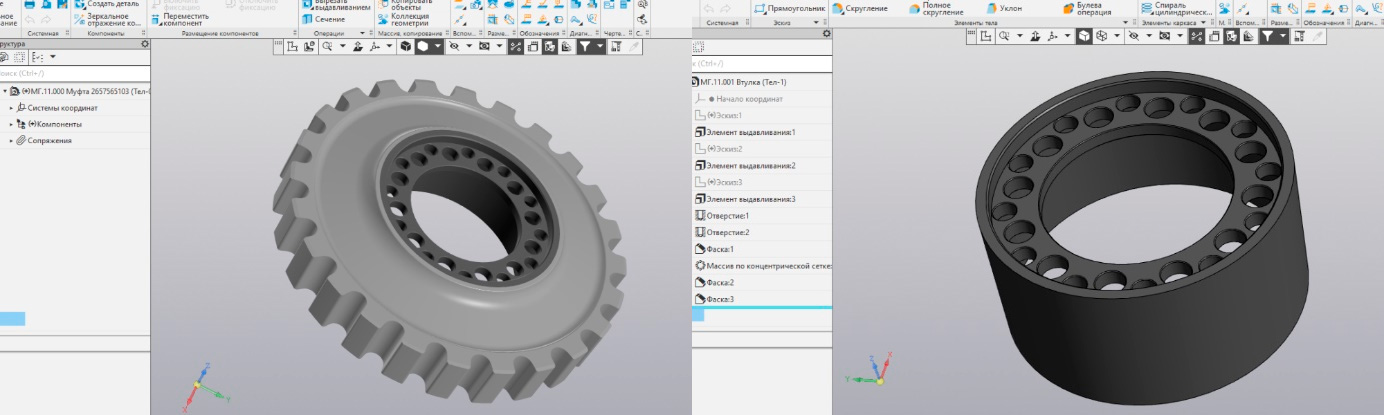
Task: Expand Компоненты tree node
Action: [x=11, y=124]
